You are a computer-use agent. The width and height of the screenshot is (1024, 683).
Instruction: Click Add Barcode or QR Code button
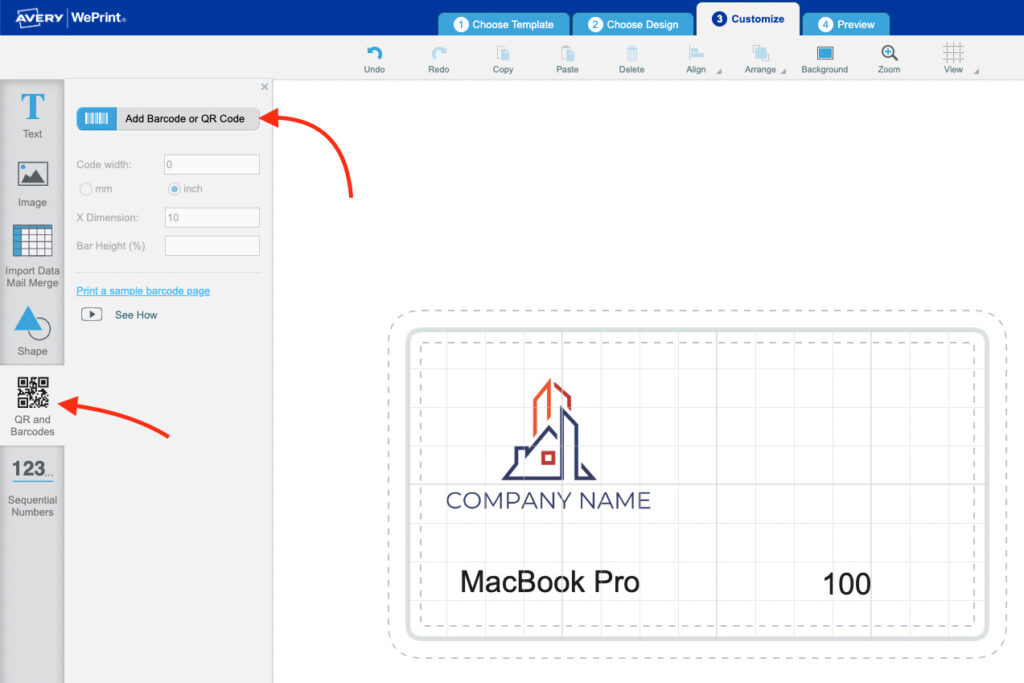168,119
